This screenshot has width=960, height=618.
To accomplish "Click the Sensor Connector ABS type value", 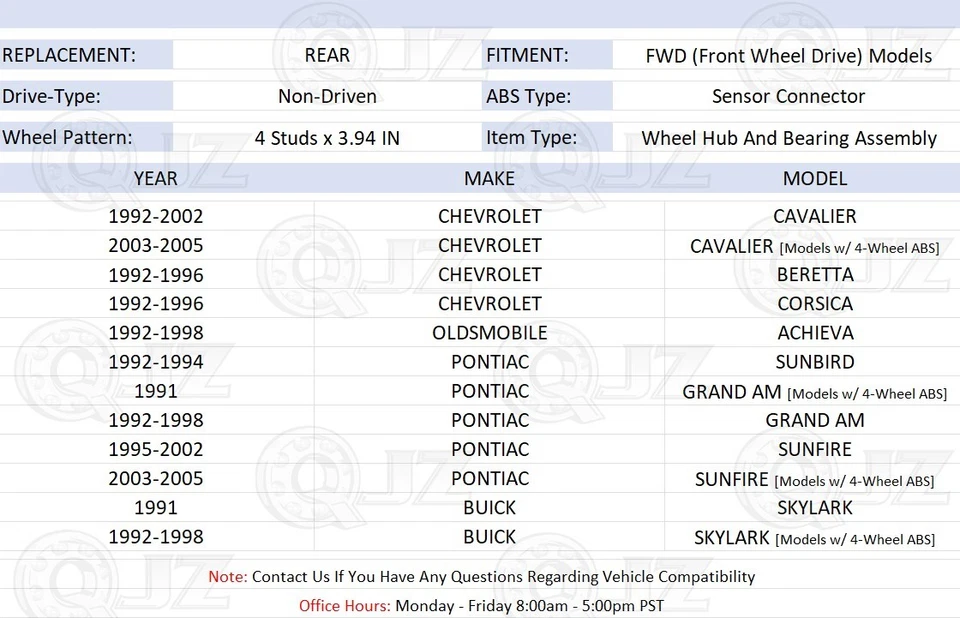I will click(788, 97).
